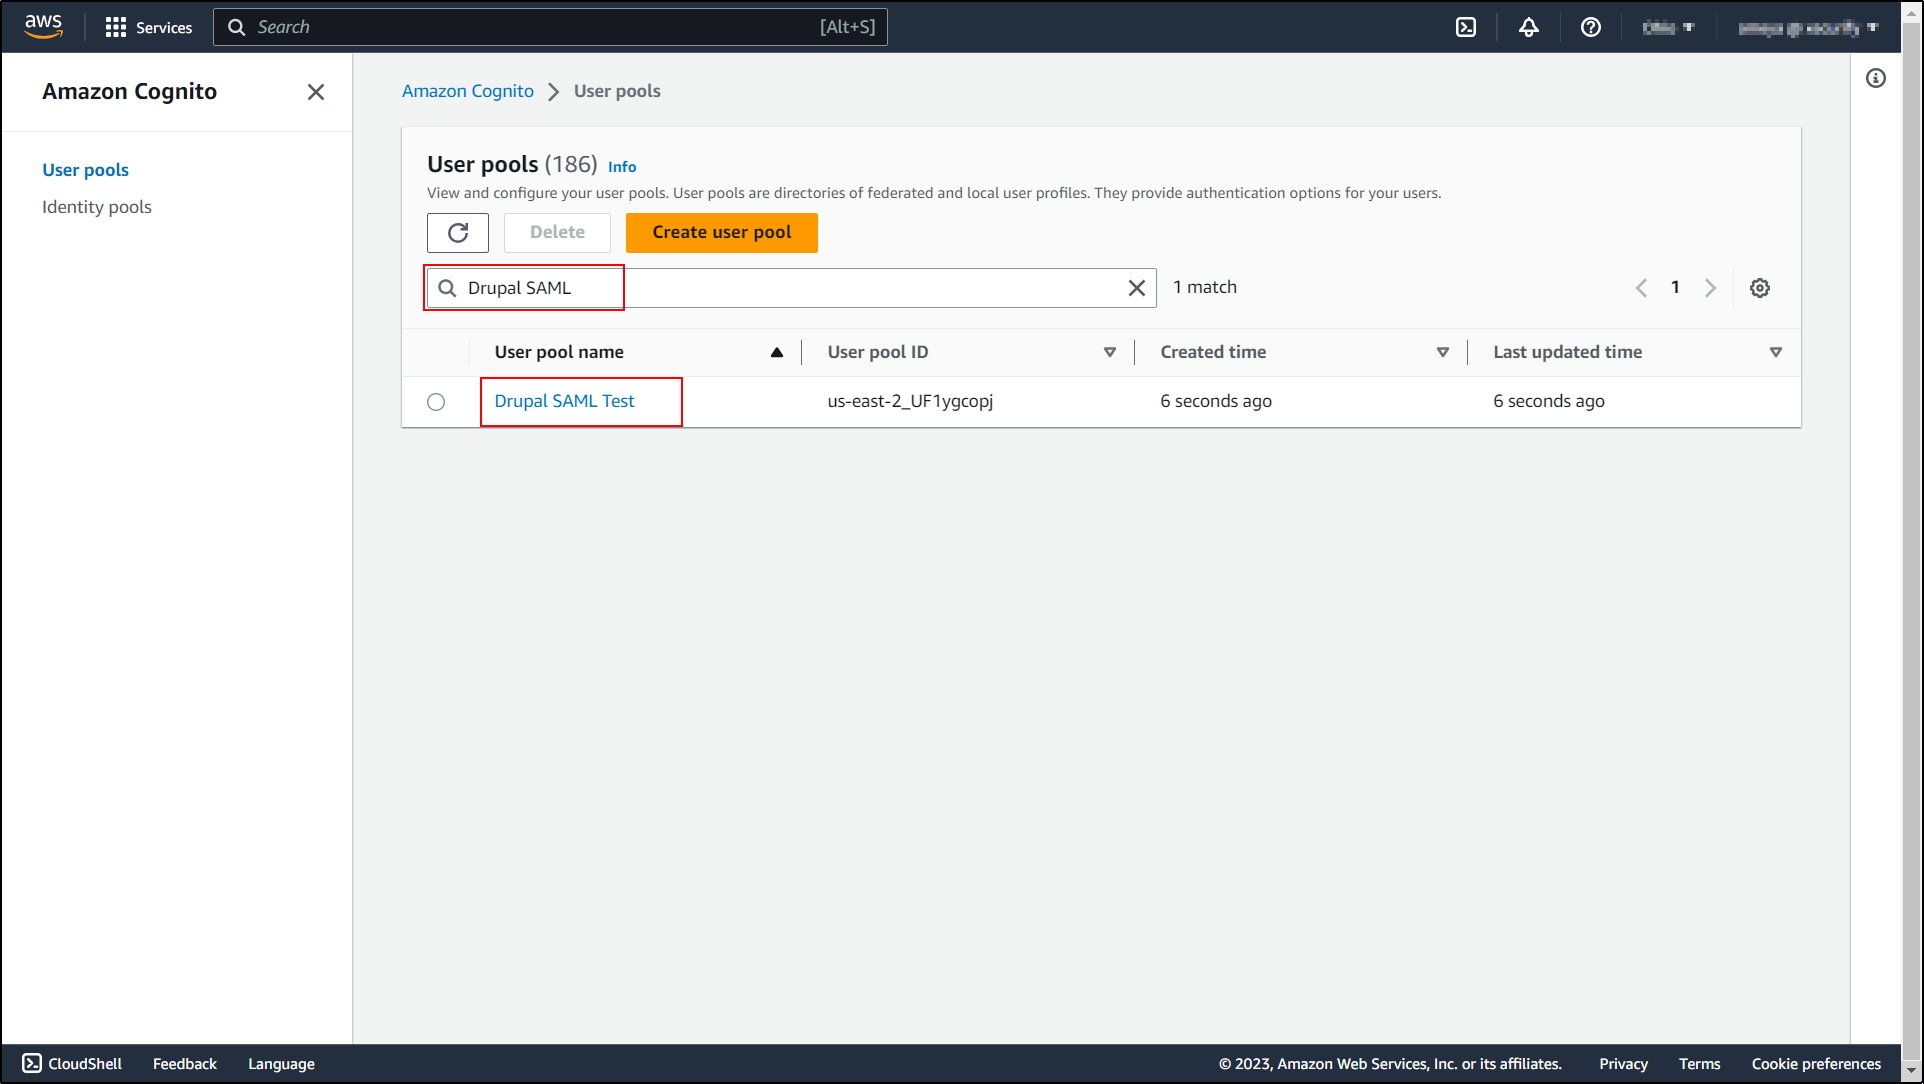This screenshot has width=1924, height=1084.
Task: Open the help question mark menu
Action: [x=1590, y=27]
